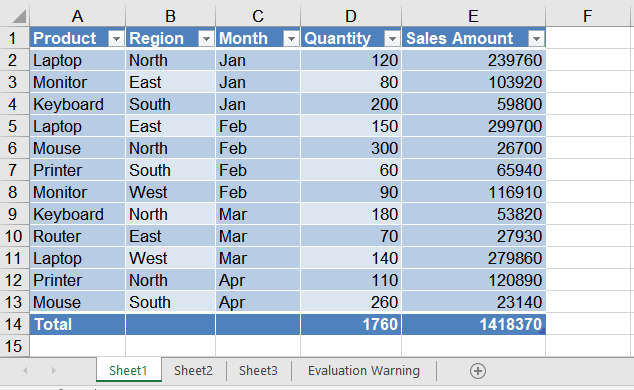Open the Product column filter dropdown
This screenshot has height=390, width=634.
coord(116,39)
